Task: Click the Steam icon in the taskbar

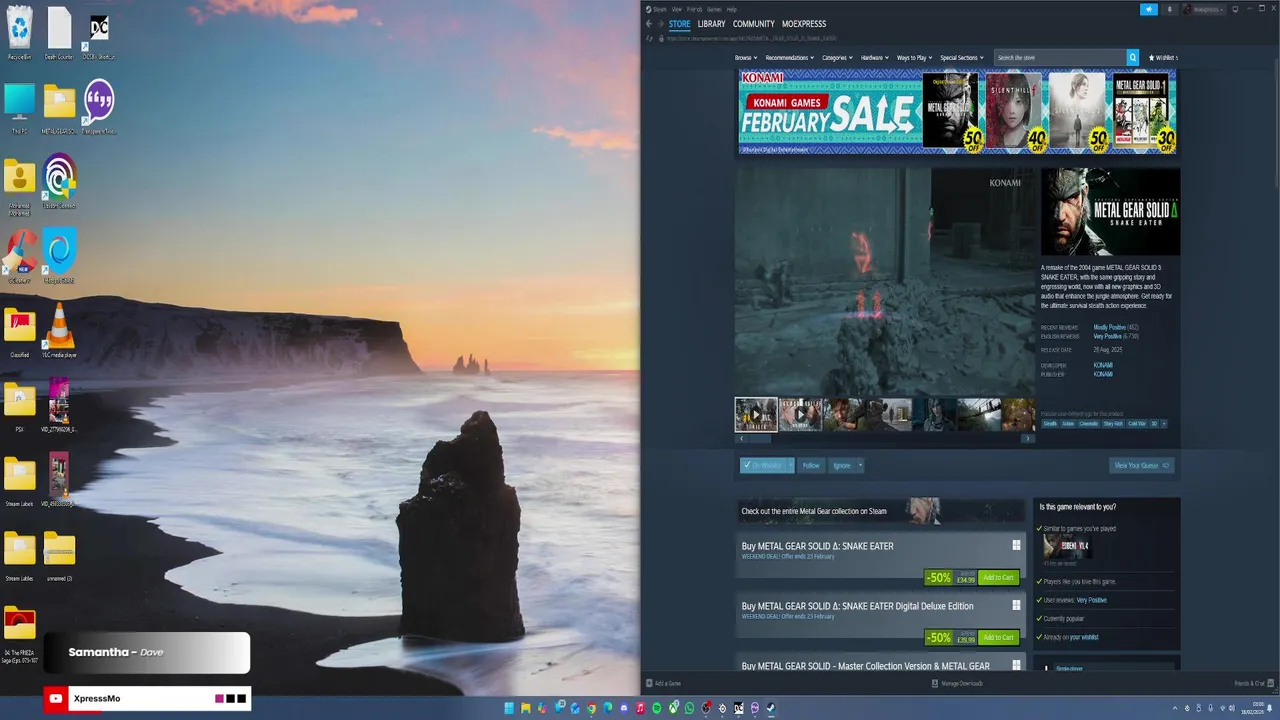Action: (x=771, y=708)
